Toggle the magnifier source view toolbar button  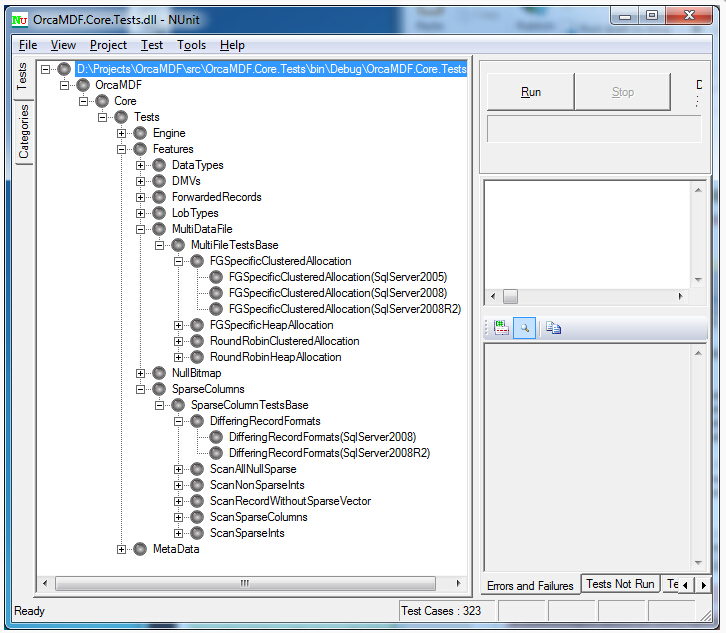525,328
